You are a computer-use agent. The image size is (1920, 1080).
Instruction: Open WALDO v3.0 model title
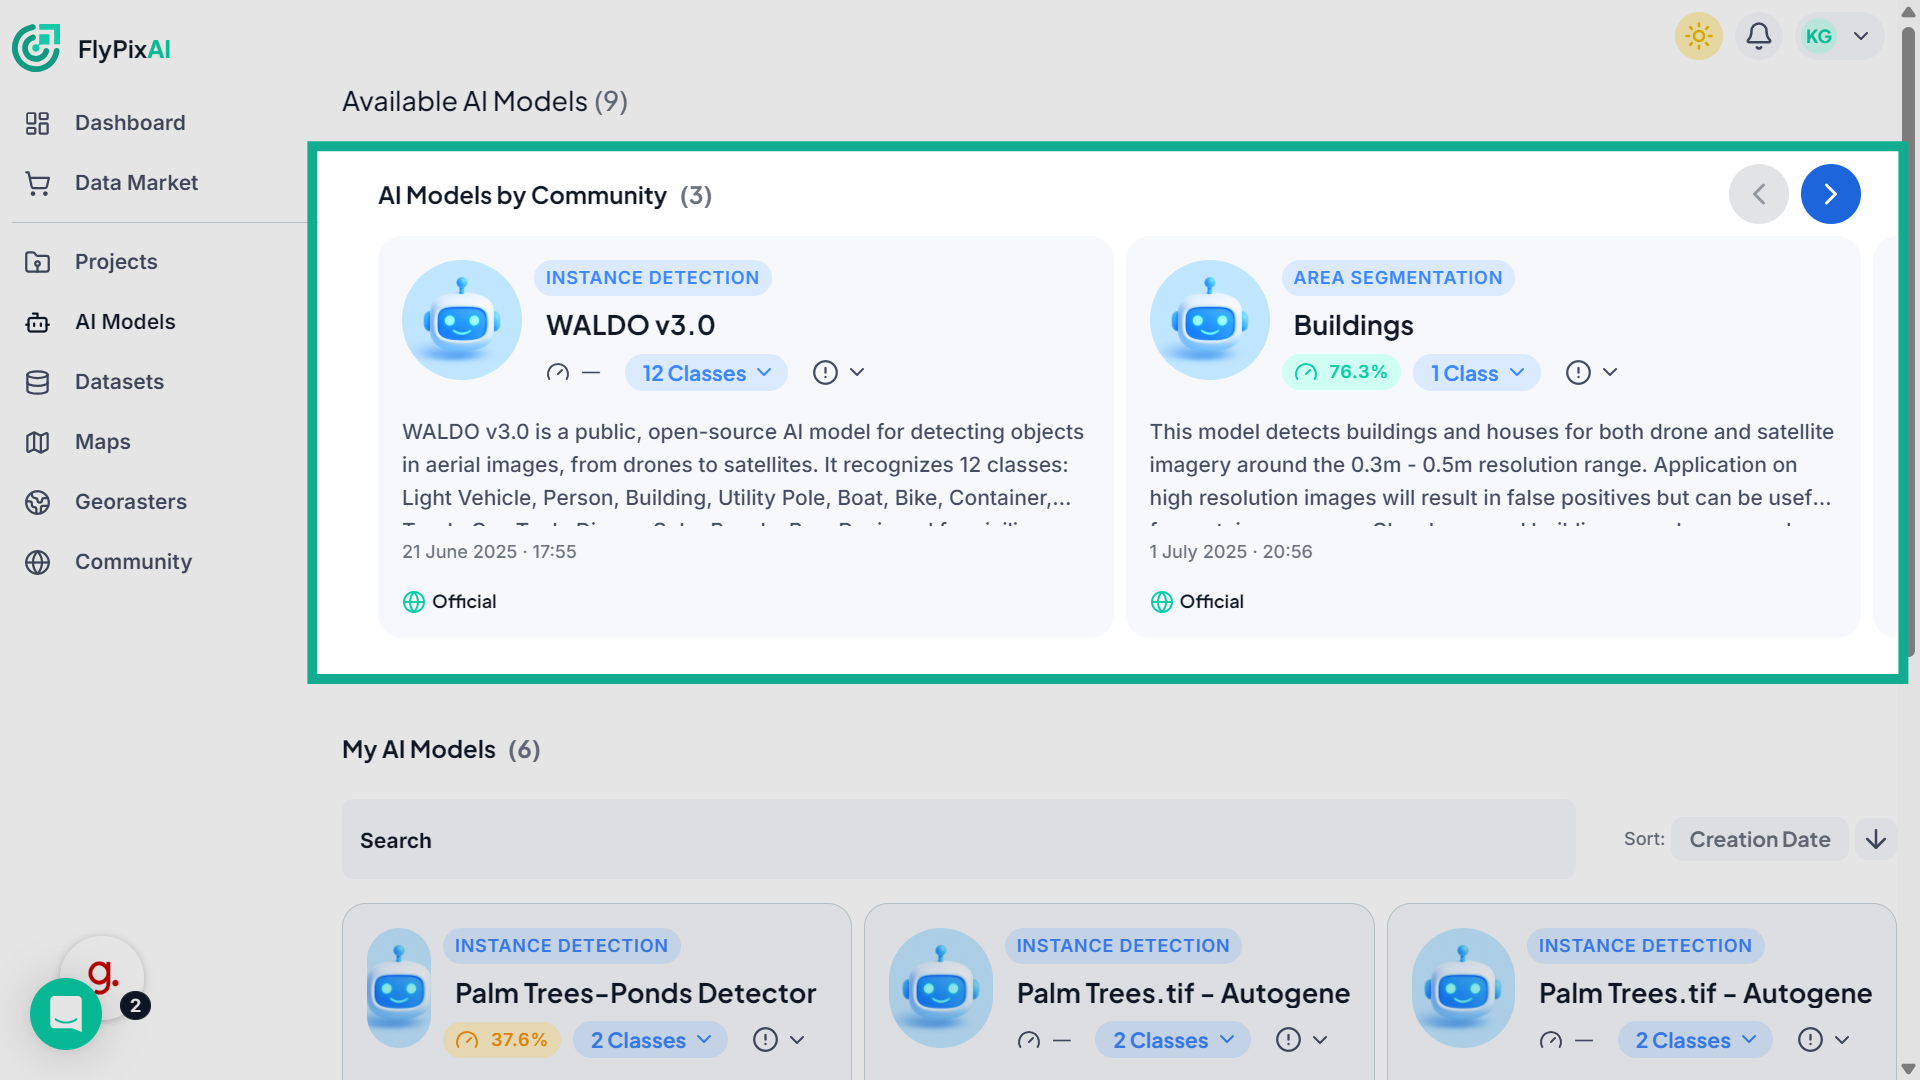[x=630, y=326]
